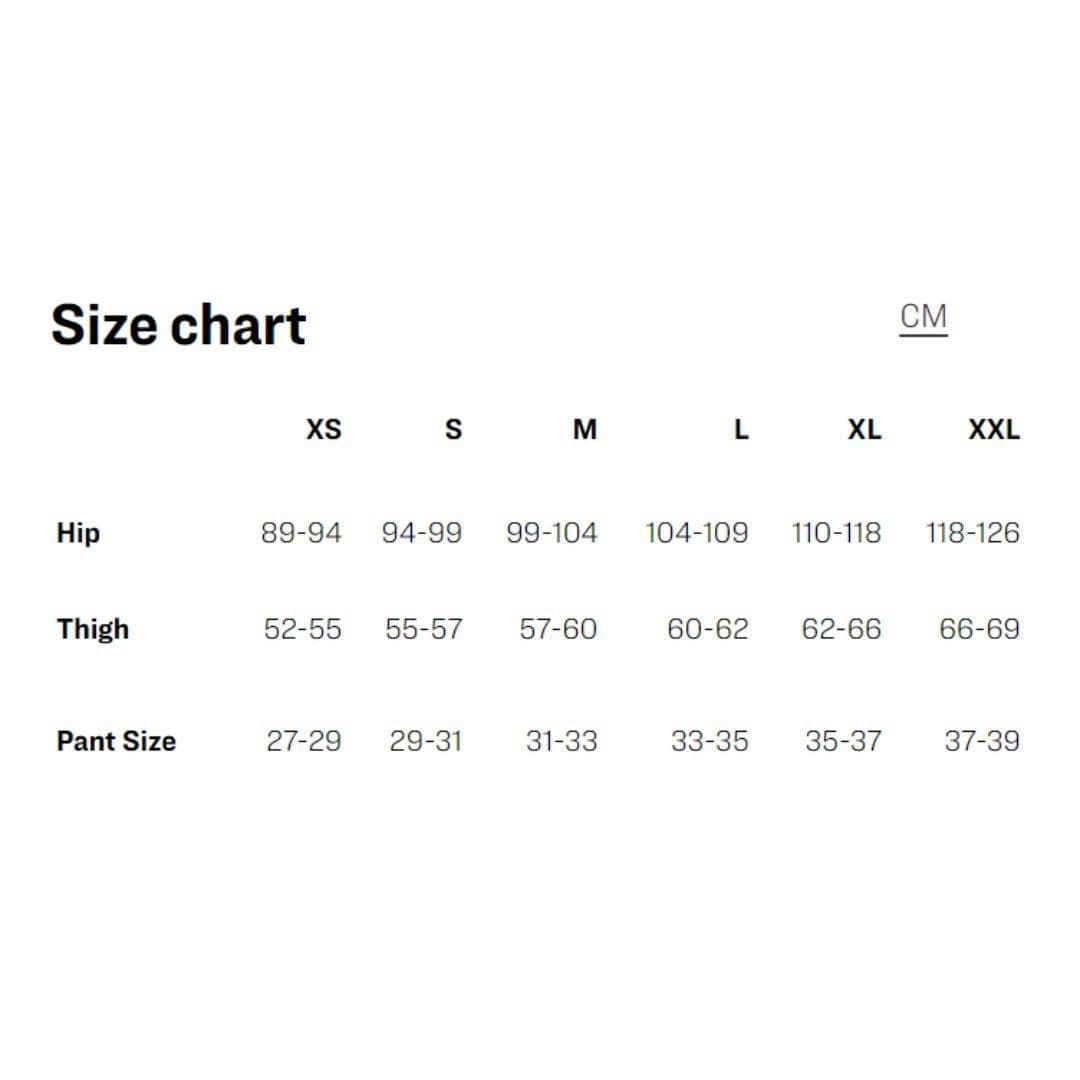This screenshot has width=1080, height=1080.
Task: Select the S column header
Action: click(x=453, y=430)
